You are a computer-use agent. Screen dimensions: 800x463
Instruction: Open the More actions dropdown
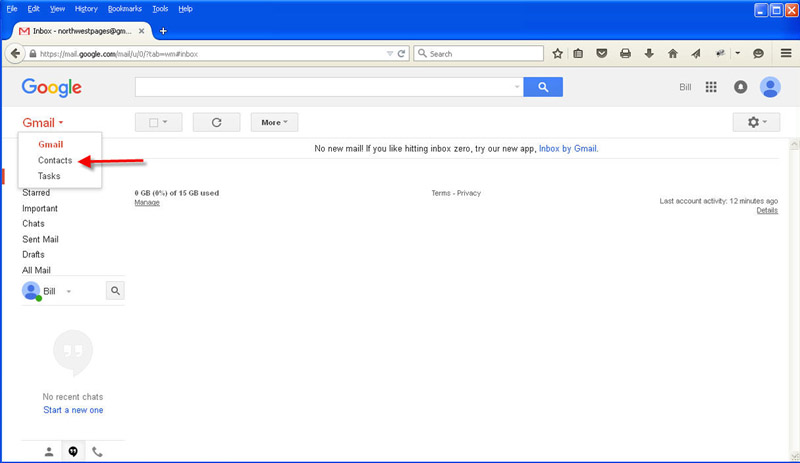274,123
